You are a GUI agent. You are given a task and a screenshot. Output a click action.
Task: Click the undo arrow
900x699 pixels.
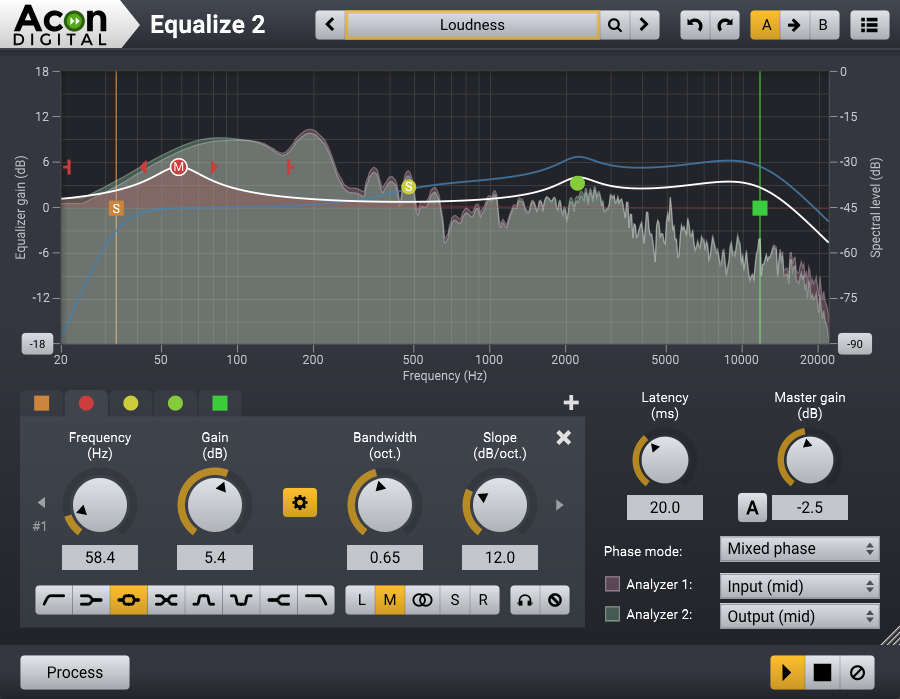[x=695, y=25]
